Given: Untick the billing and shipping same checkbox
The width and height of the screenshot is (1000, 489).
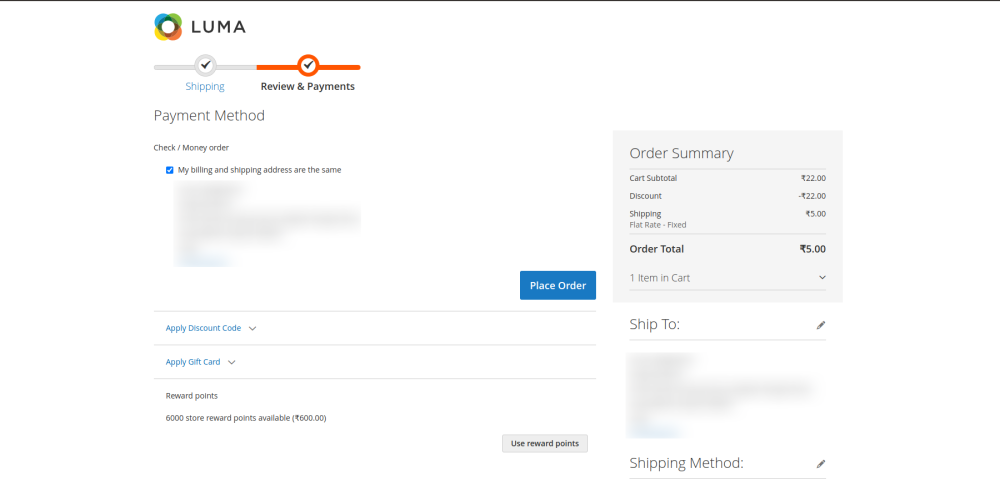Looking at the screenshot, I should coord(170,170).
